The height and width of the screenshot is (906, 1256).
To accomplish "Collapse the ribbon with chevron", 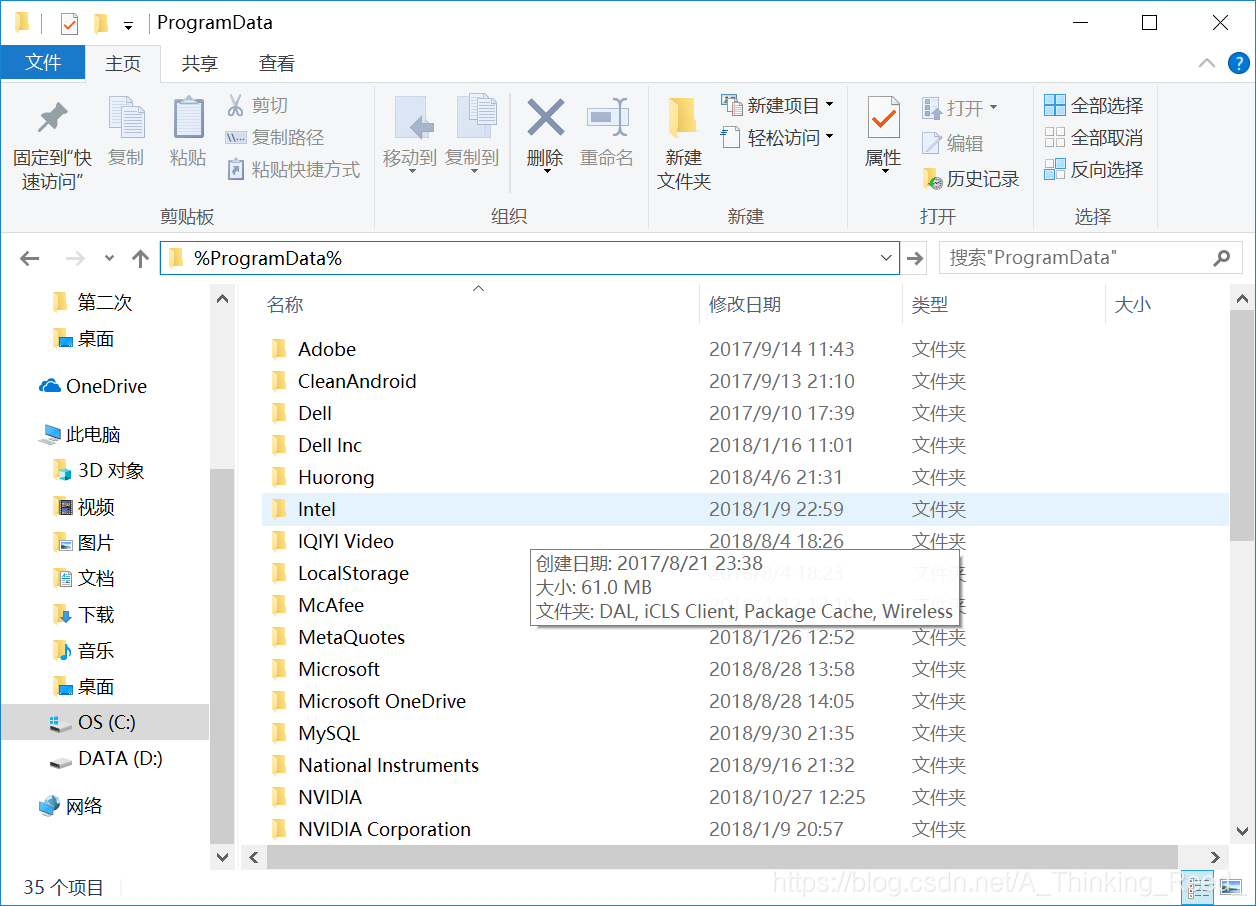I will tap(1207, 63).
